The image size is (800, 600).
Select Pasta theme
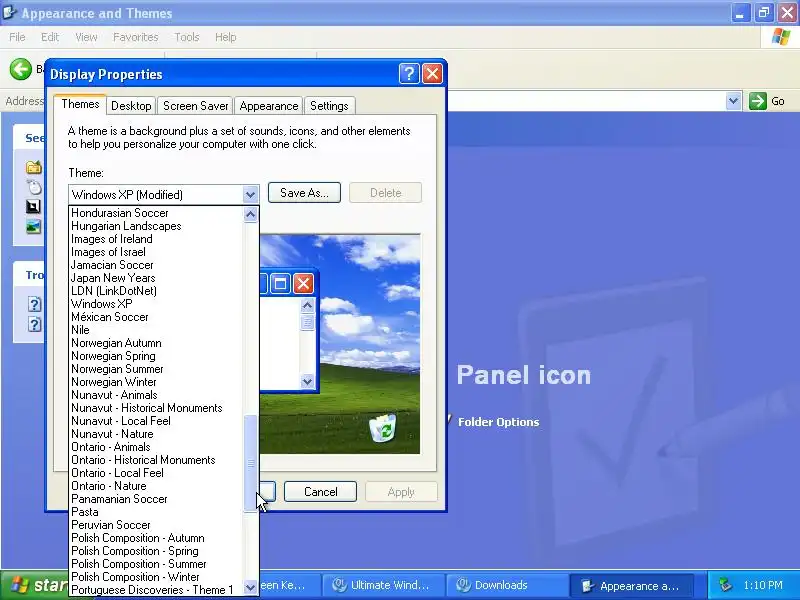pyautogui.click(x=156, y=512)
